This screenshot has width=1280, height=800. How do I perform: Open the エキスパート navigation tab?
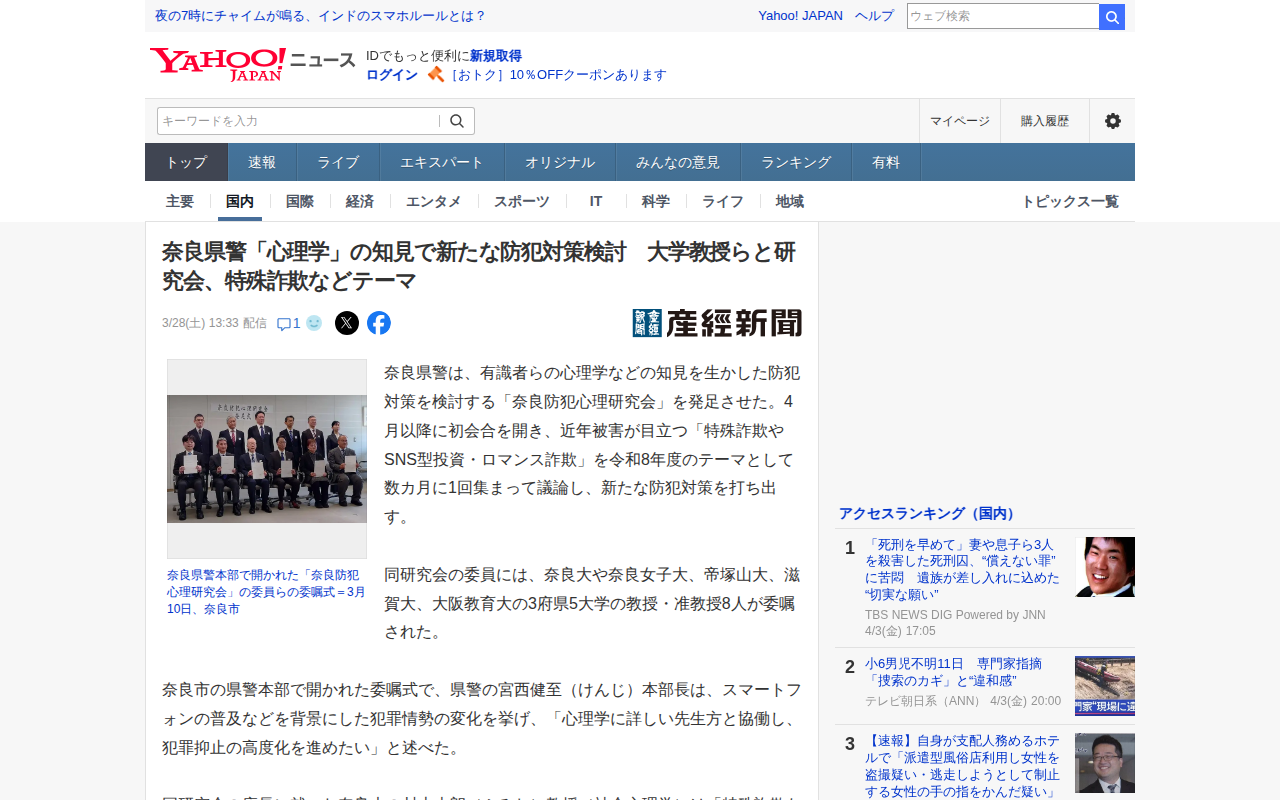tap(442, 162)
